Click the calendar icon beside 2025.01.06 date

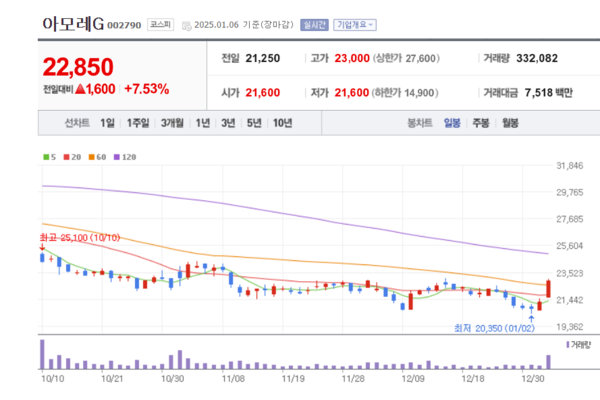[x=186, y=26]
